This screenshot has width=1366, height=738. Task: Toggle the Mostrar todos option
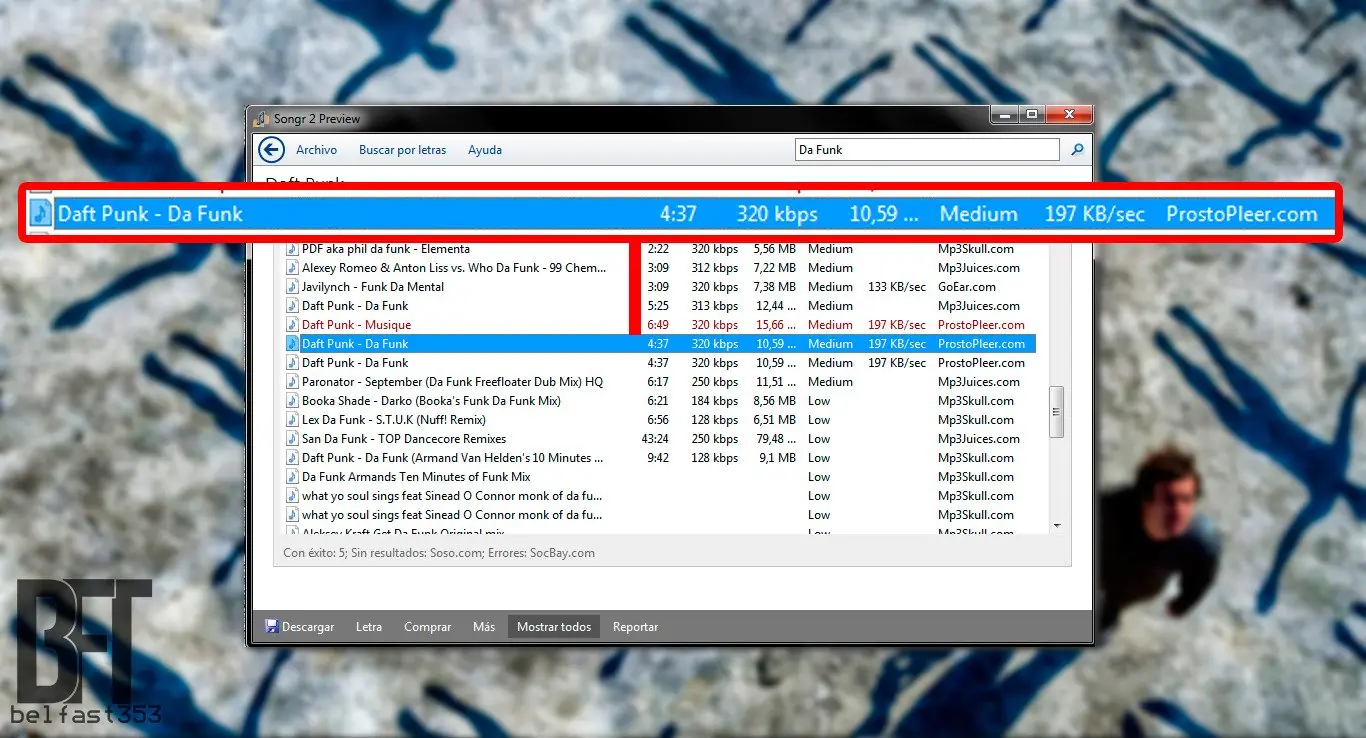[x=554, y=627]
